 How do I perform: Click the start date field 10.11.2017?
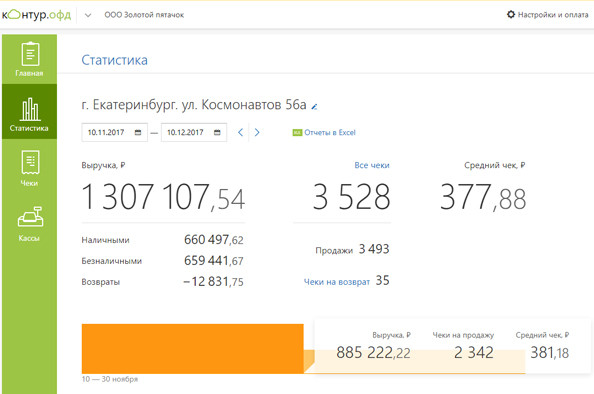tap(114, 132)
